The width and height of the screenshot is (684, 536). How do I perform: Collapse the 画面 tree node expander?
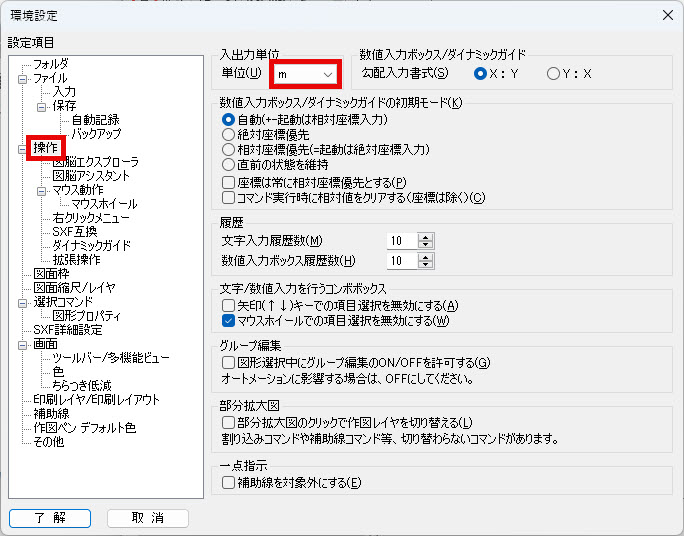pyautogui.click(x=23, y=344)
